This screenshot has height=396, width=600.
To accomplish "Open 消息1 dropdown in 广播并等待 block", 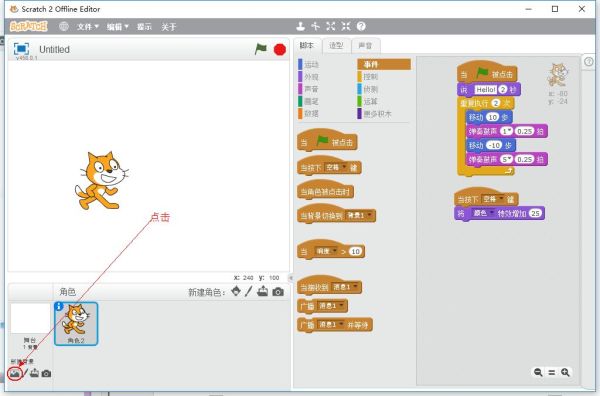I will pyautogui.click(x=331, y=325).
